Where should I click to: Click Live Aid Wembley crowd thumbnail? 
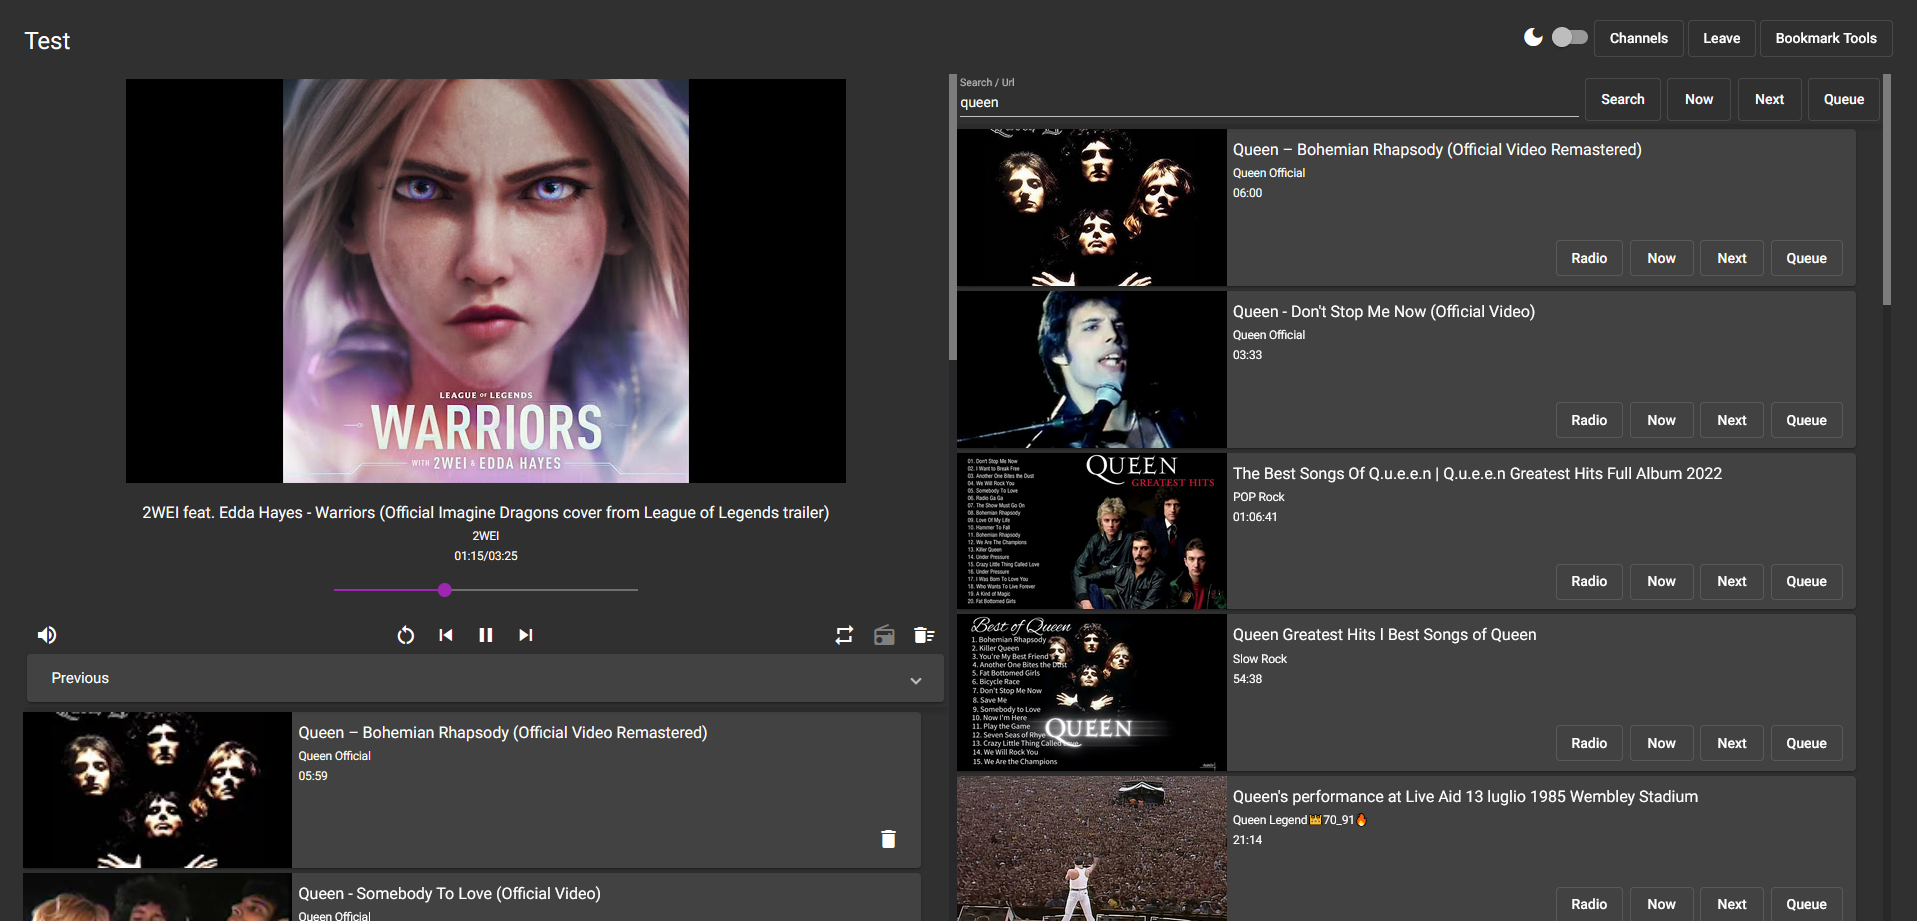1092,849
